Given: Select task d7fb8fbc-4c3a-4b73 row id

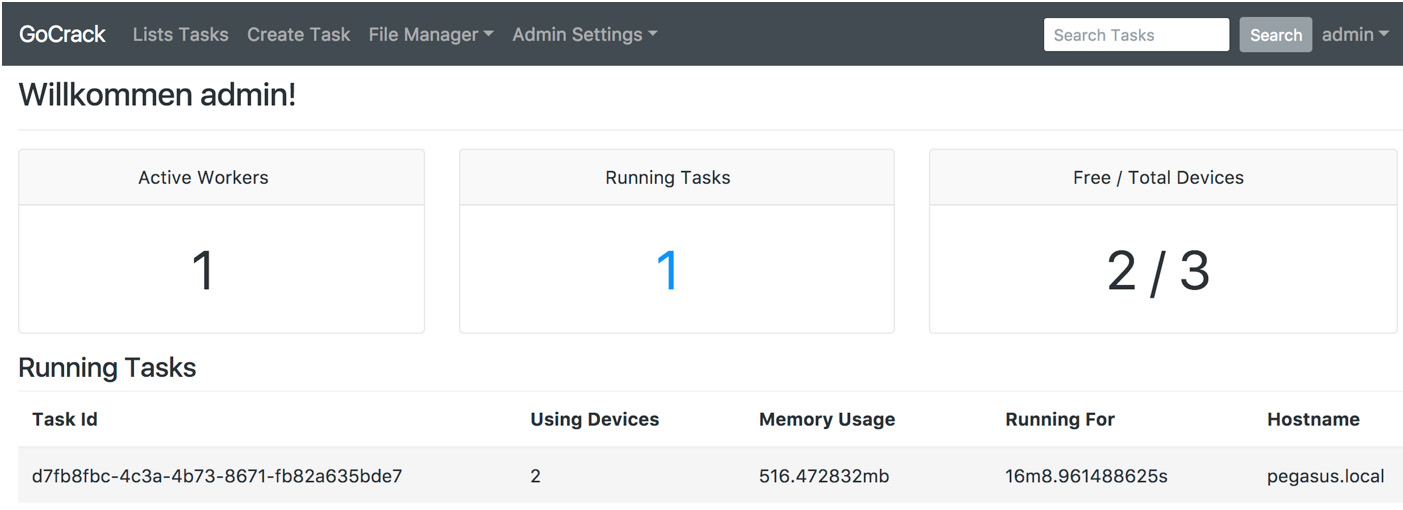Looking at the screenshot, I should 217,476.
